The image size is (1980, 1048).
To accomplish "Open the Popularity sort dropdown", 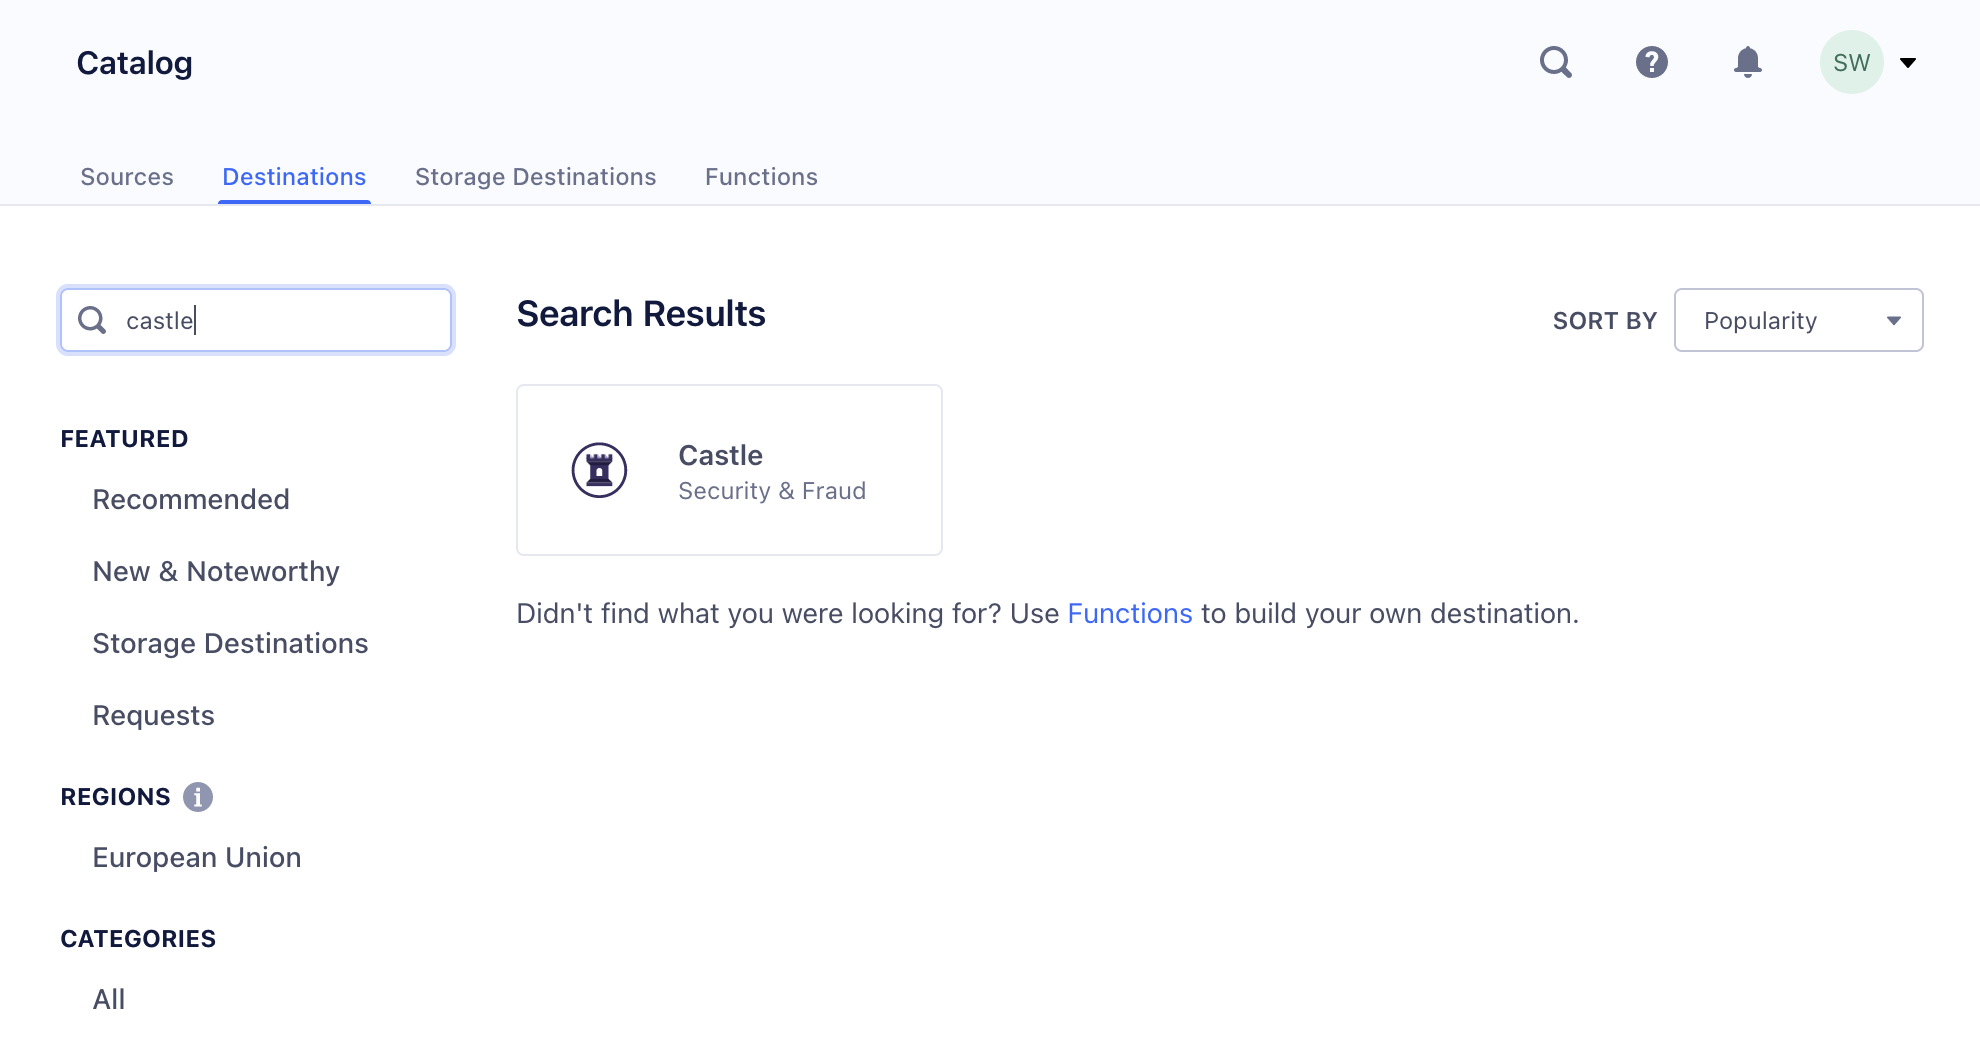I will 1797,320.
